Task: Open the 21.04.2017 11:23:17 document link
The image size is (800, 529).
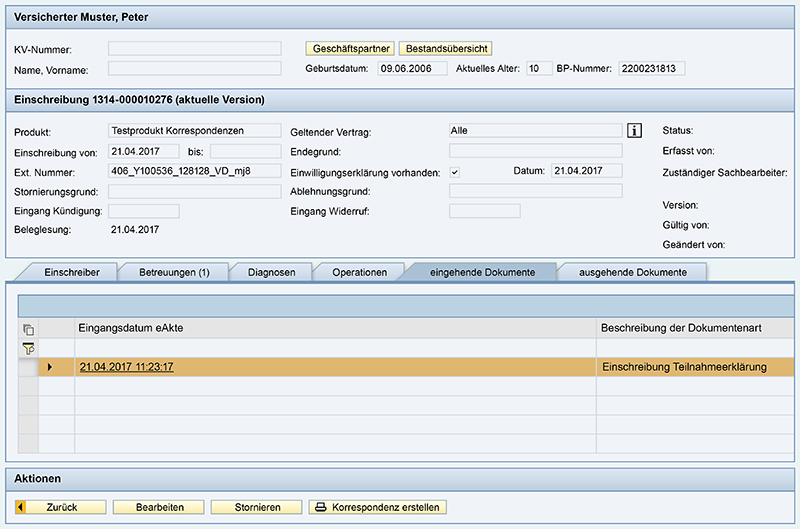Action: tap(126, 367)
